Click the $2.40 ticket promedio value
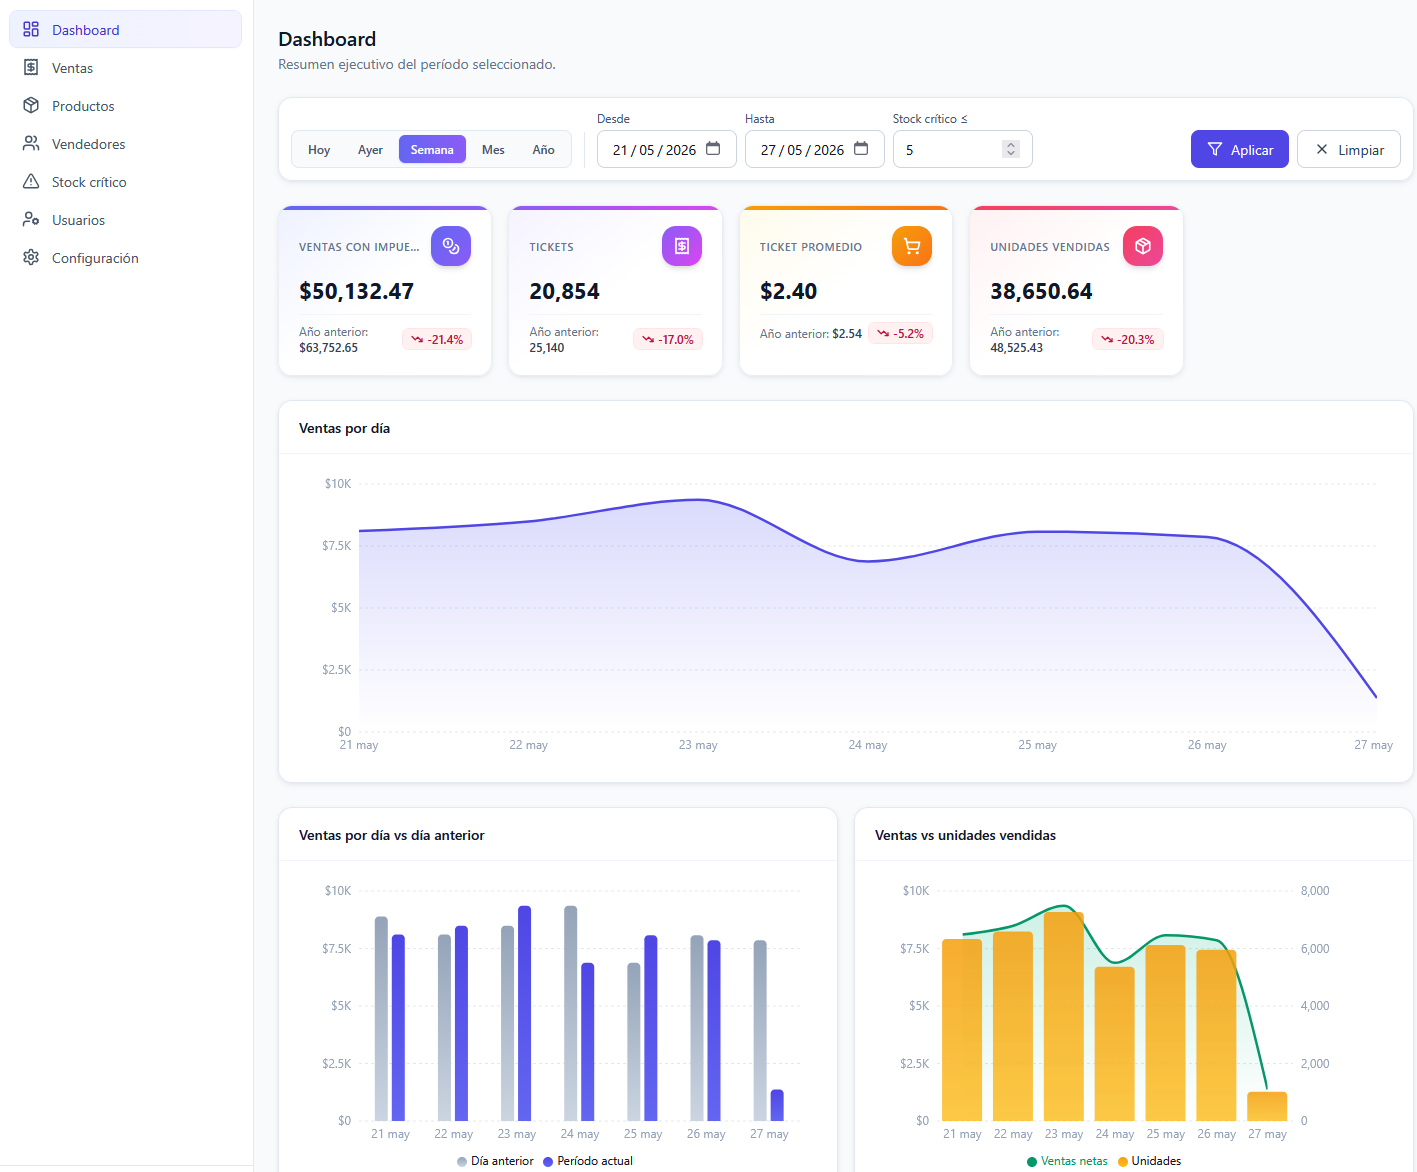The height and width of the screenshot is (1172, 1417). [x=788, y=292]
